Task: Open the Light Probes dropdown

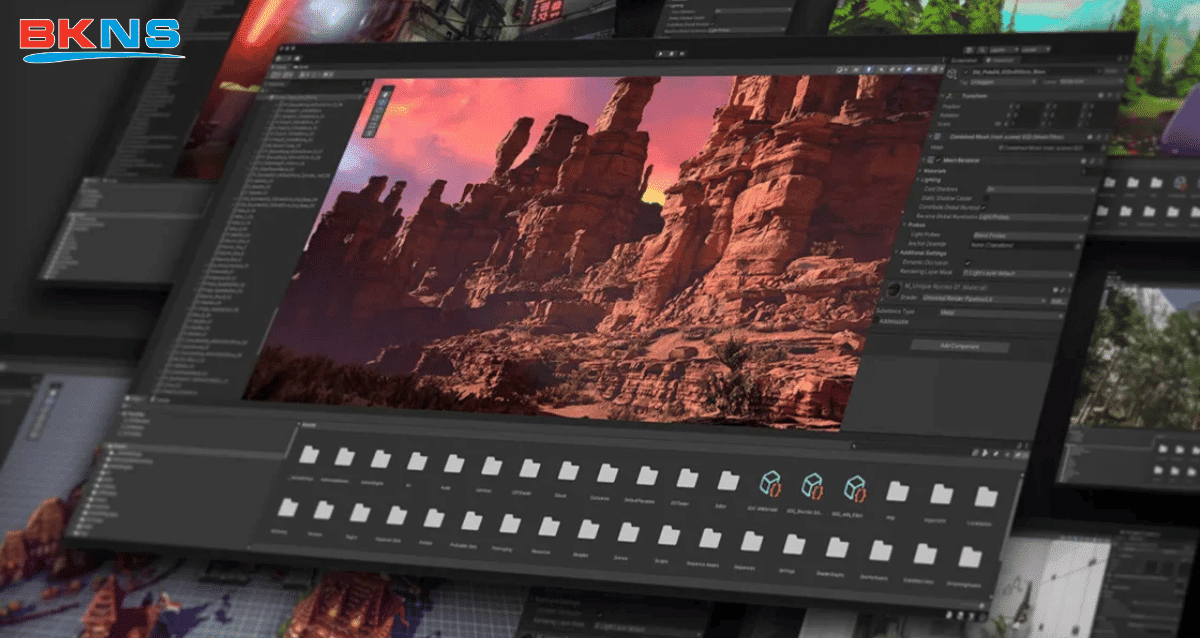Action: 1026,234
